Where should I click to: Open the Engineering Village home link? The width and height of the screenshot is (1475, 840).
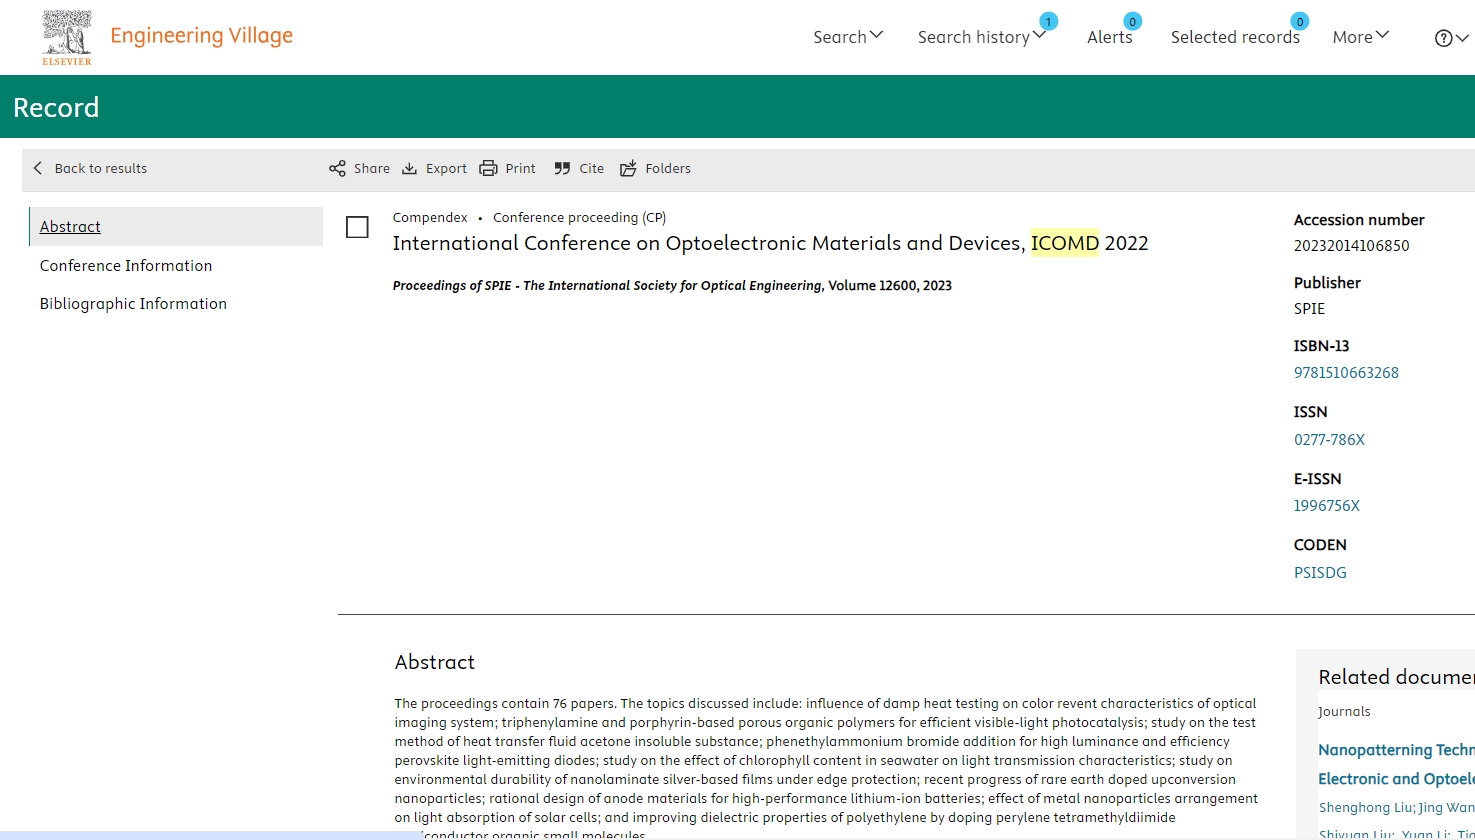pos(201,36)
